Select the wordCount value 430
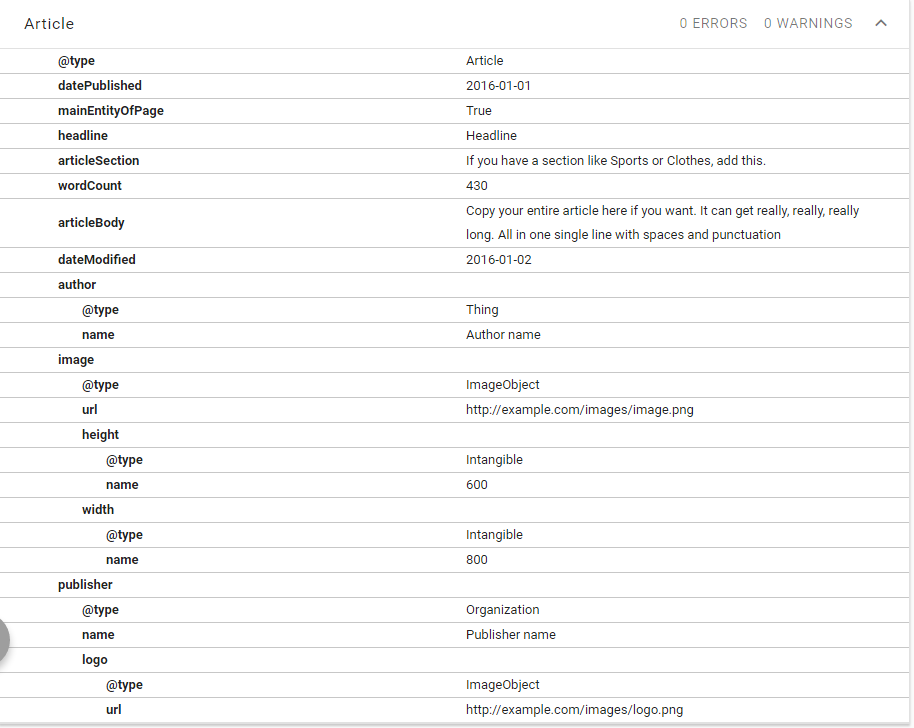 tap(477, 186)
